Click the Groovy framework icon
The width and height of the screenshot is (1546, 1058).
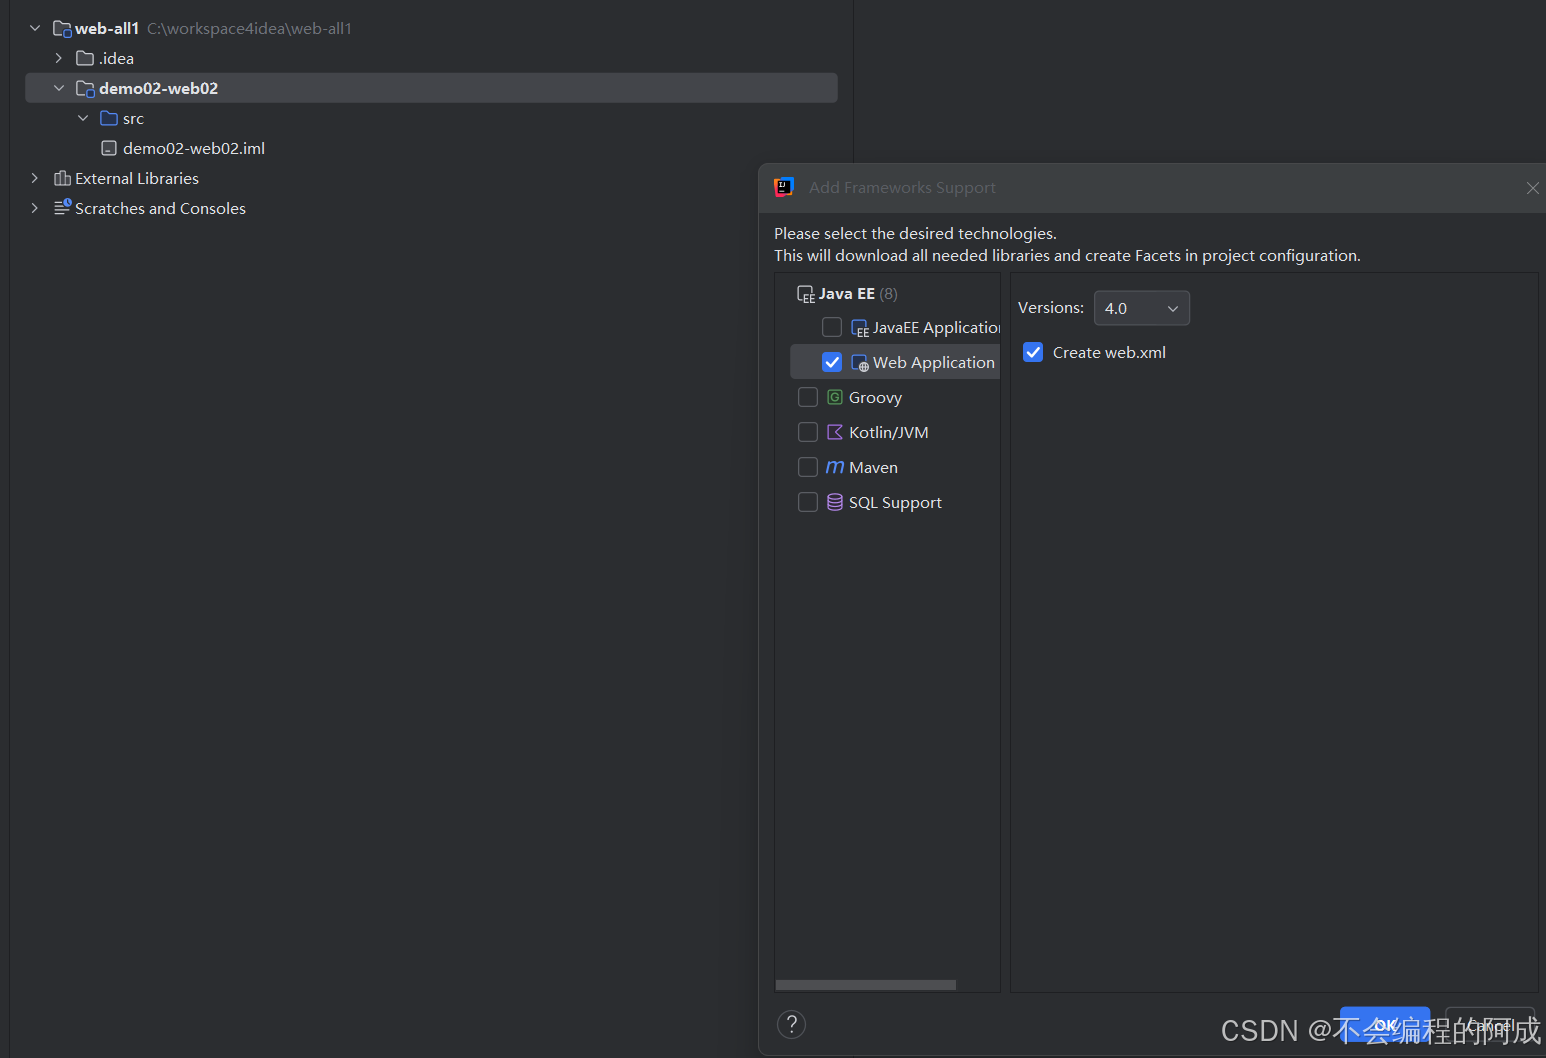[x=835, y=397]
